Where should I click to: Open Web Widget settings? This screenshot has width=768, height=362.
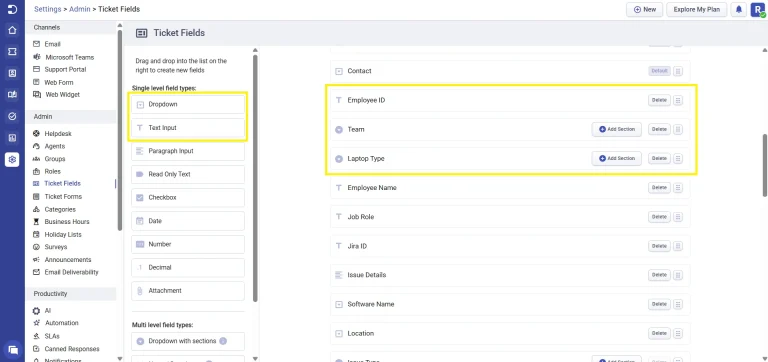pyautogui.click(x=62, y=95)
